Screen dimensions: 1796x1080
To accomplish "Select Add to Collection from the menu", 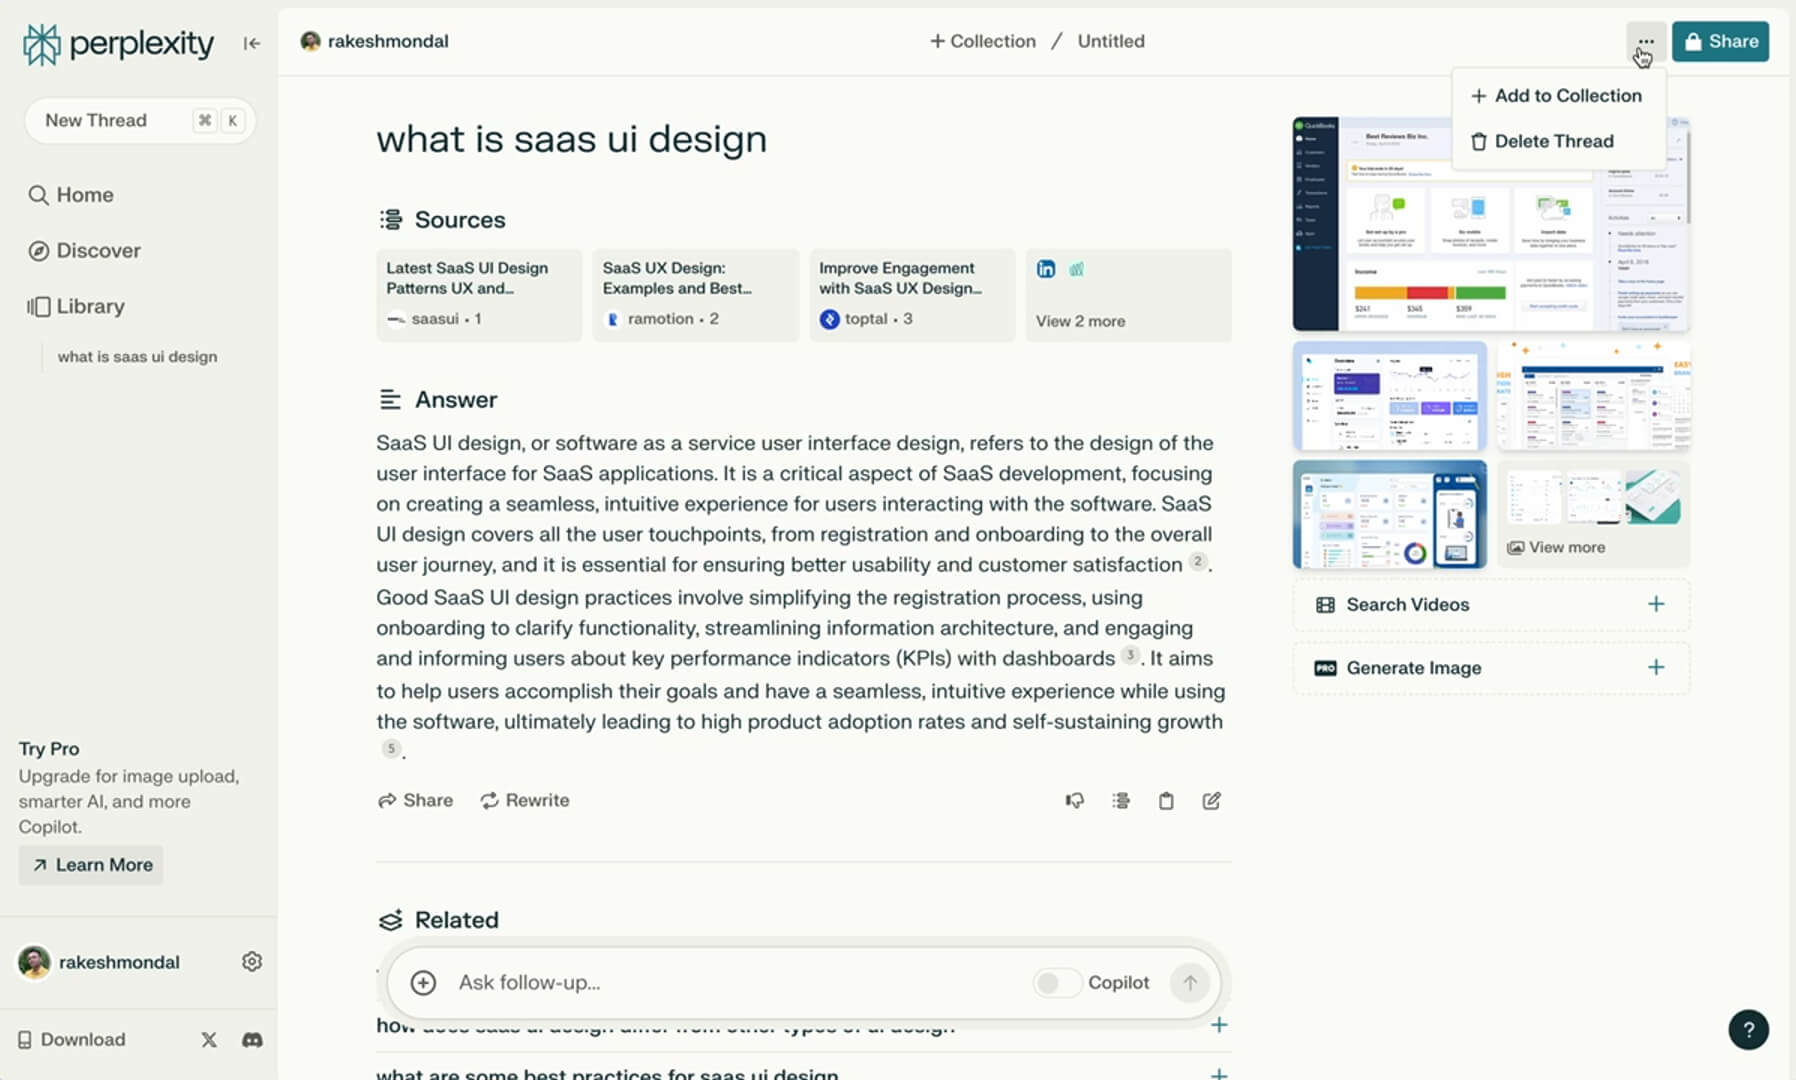I will pos(1556,95).
